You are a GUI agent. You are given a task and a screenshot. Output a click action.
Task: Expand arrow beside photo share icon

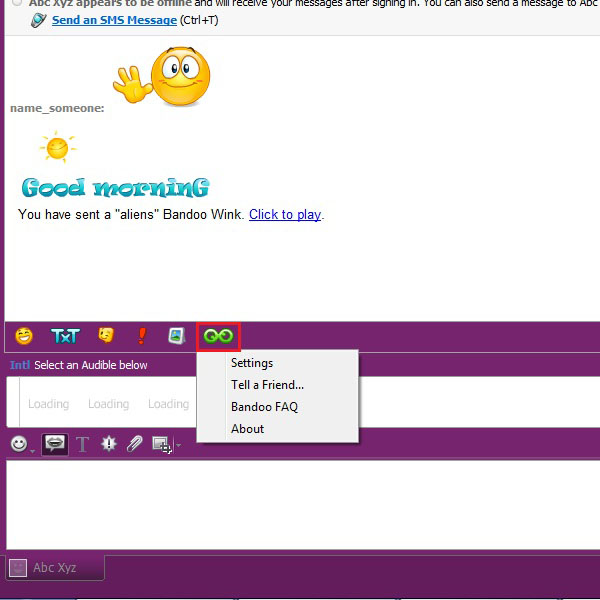(x=178, y=445)
